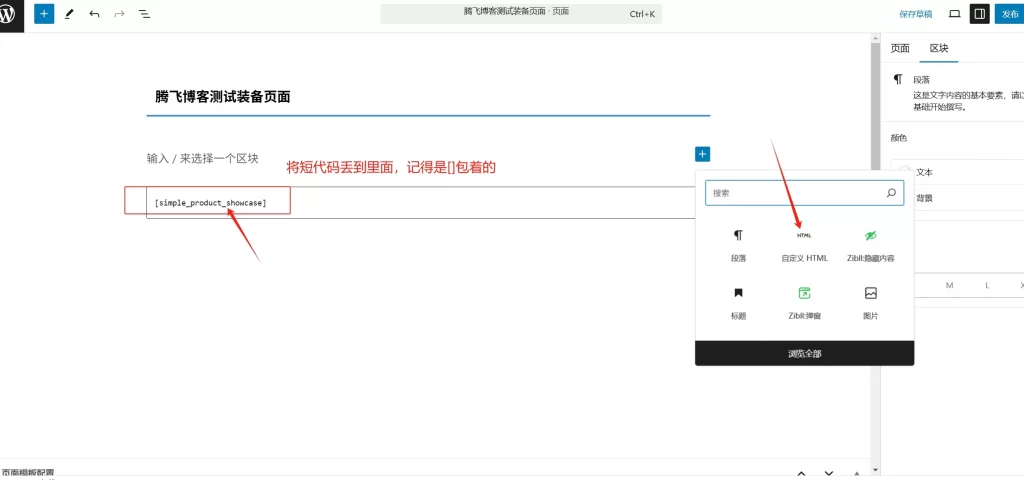Insert the Zibll:隐藏内容 block
The image size is (1024, 480).
coord(871,245)
